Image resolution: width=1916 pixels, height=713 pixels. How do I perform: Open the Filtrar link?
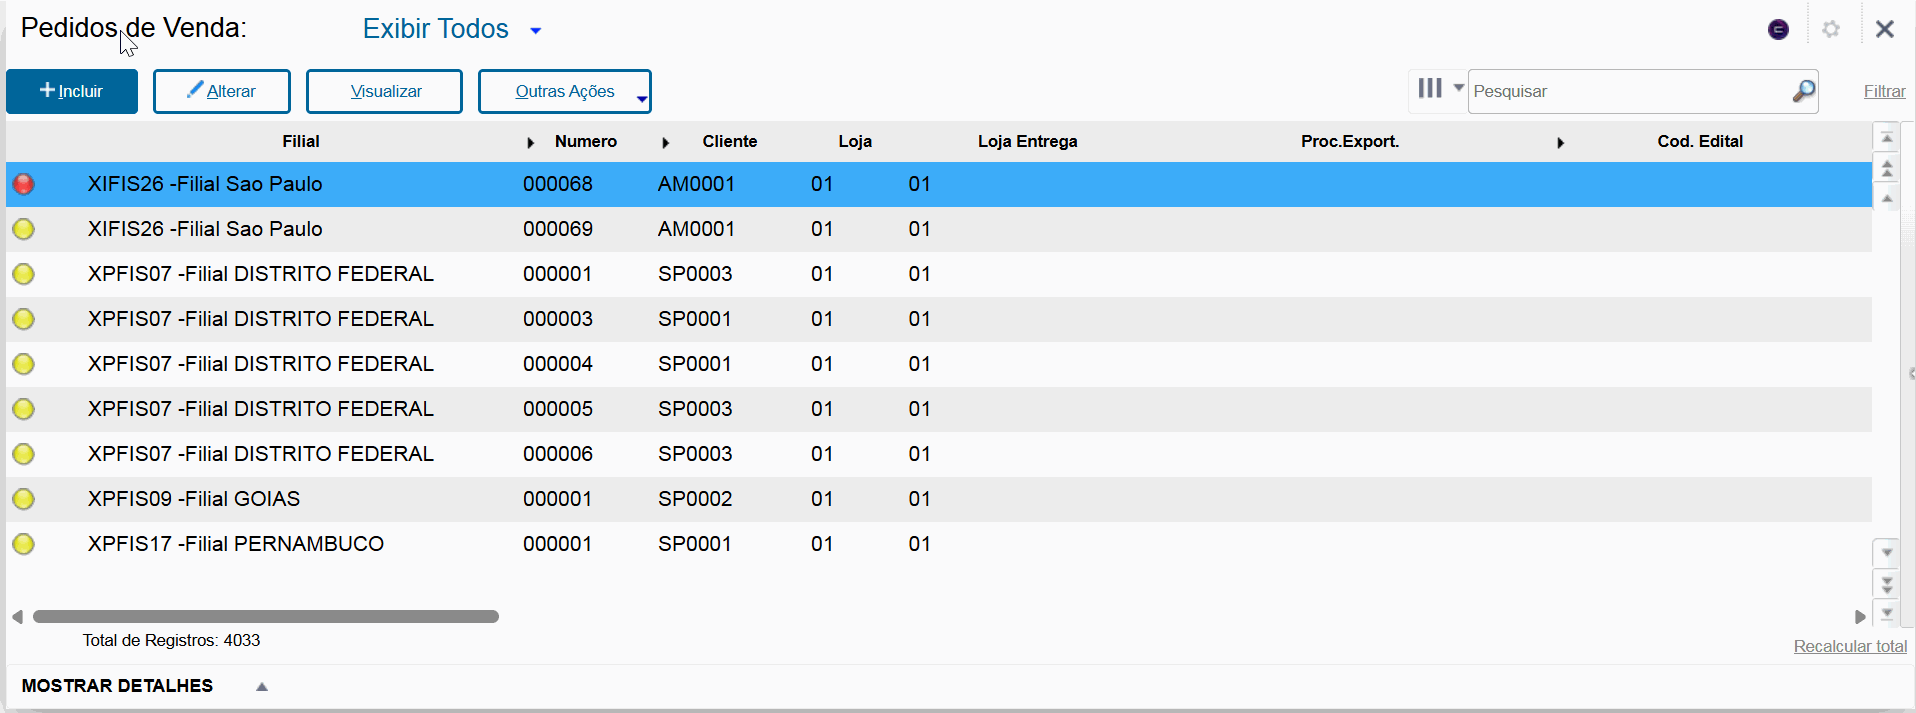point(1884,91)
